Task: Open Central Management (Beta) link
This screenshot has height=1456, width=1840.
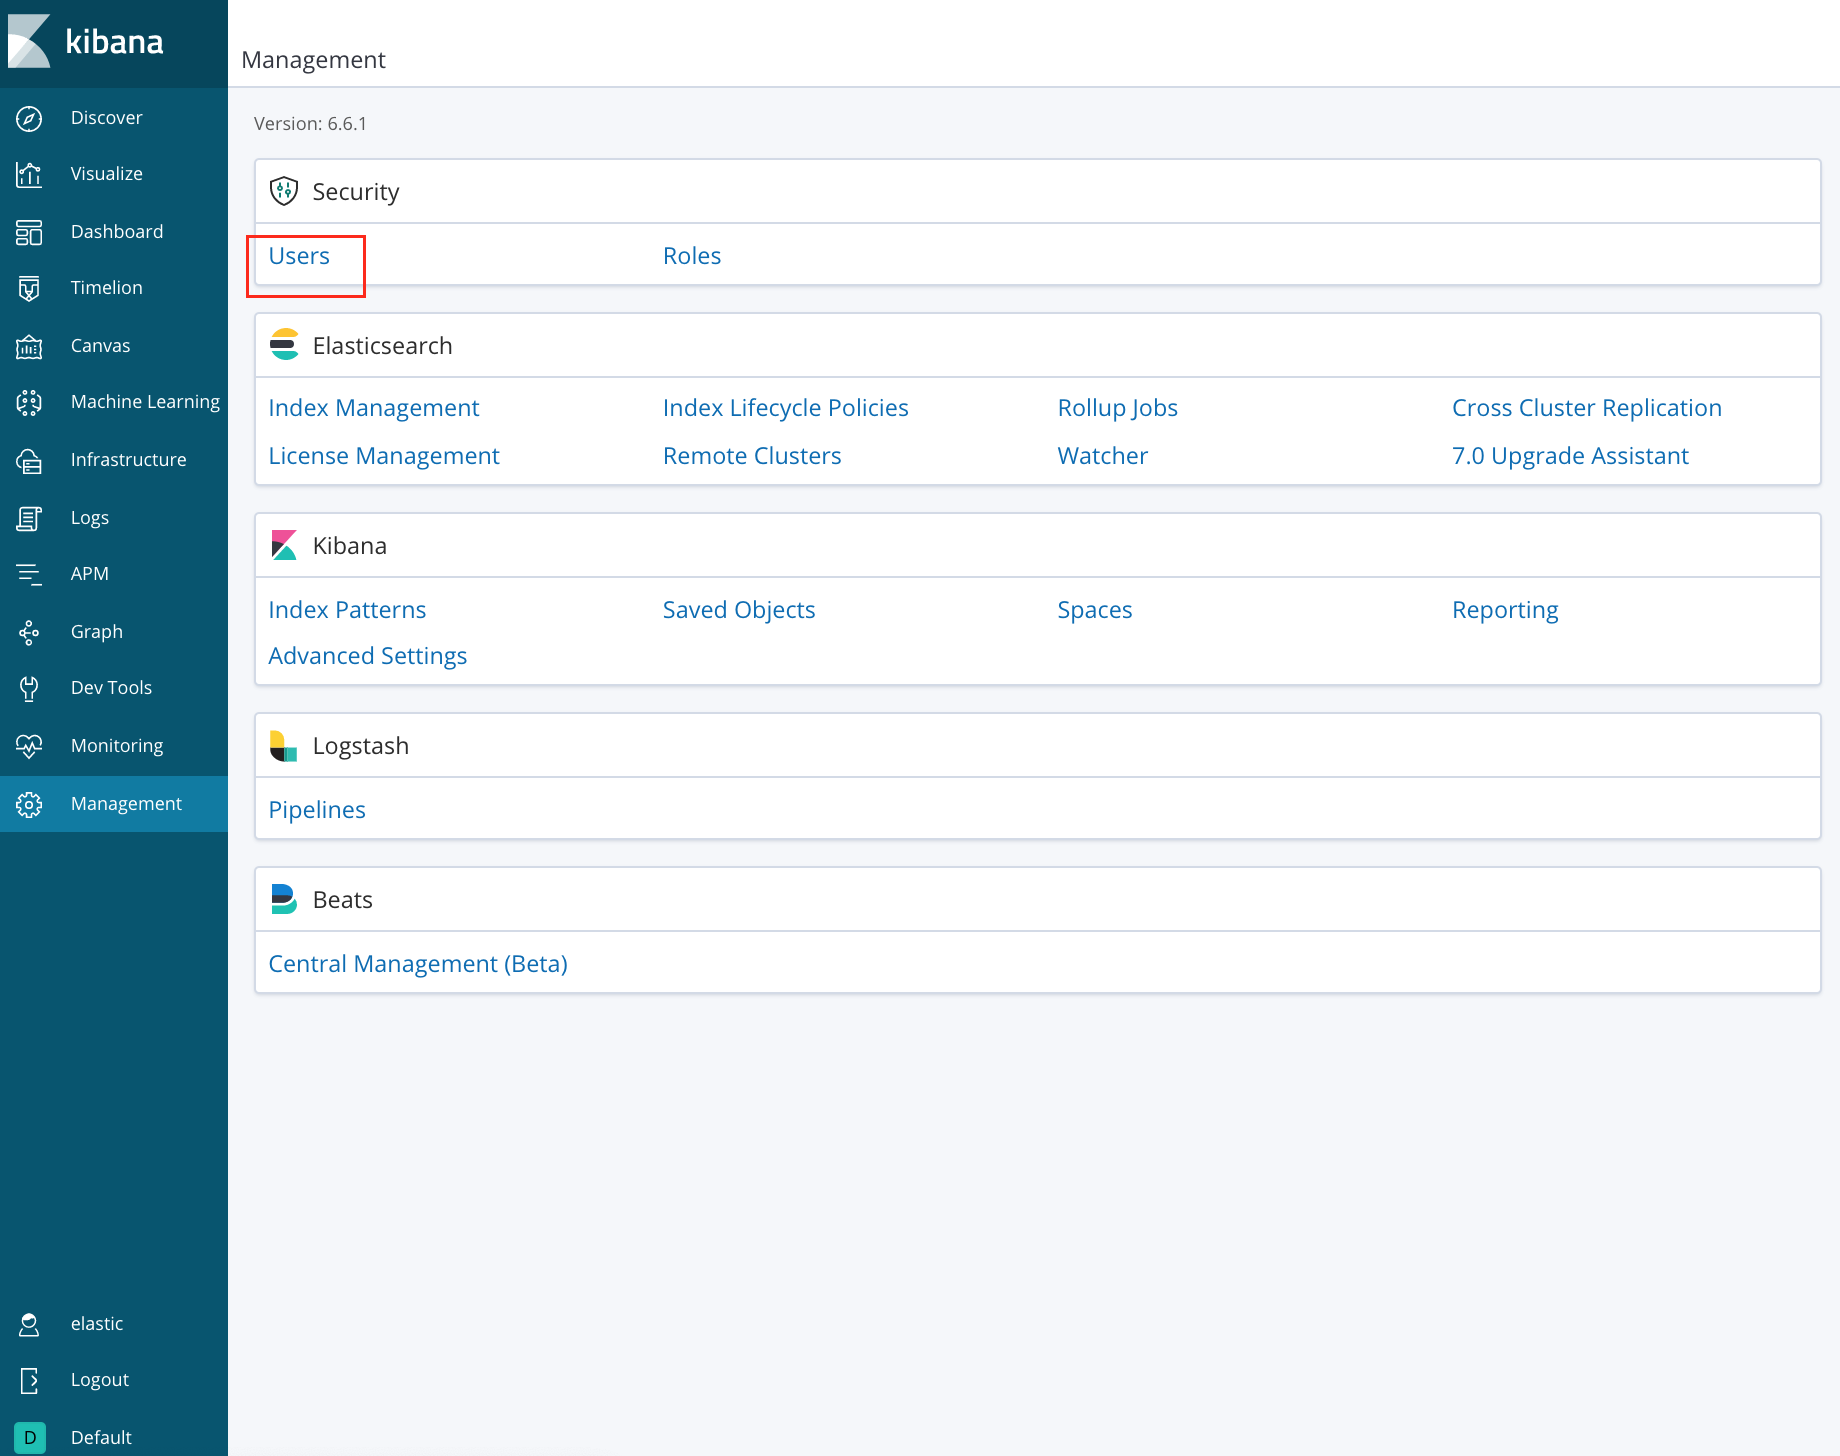Action: pos(418,964)
